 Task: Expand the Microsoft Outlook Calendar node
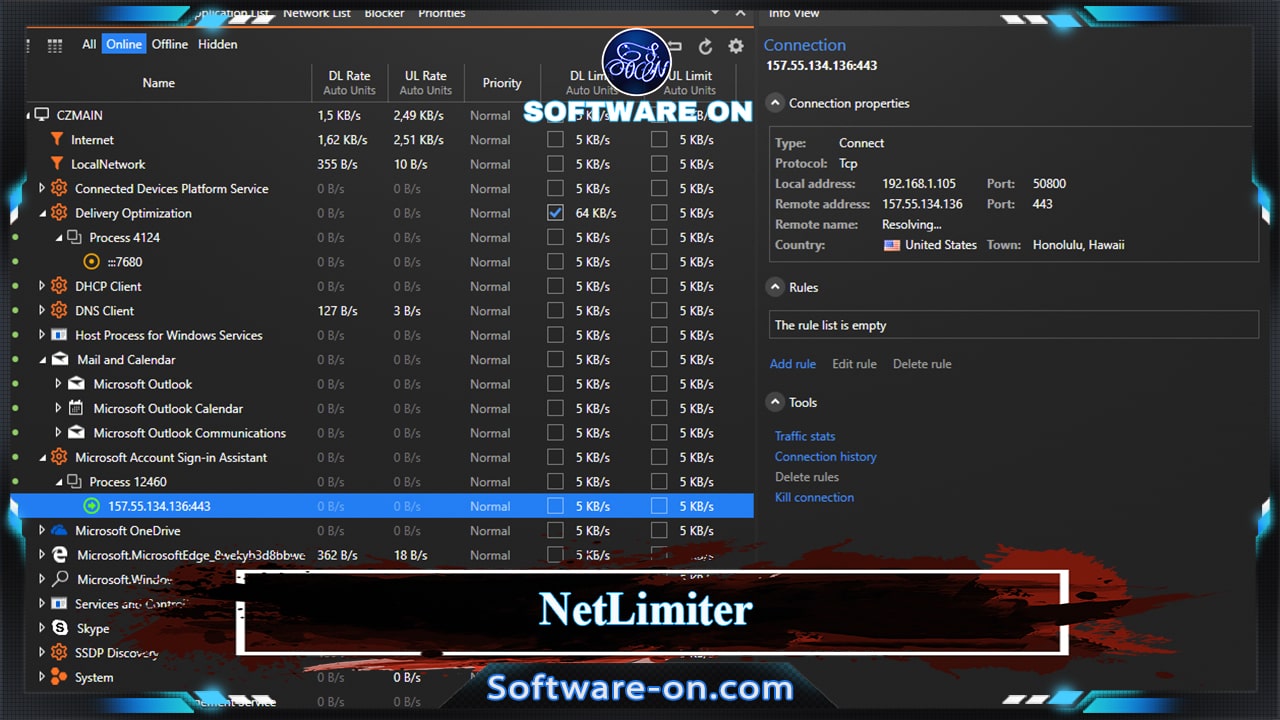click(58, 408)
